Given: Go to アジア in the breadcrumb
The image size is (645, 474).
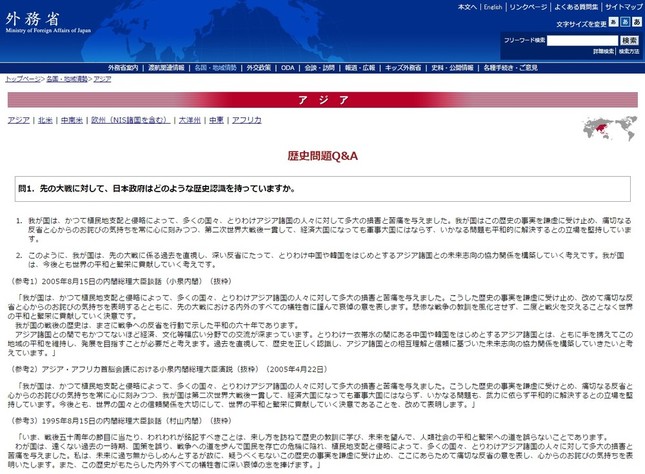Looking at the screenshot, I should (102, 79).
